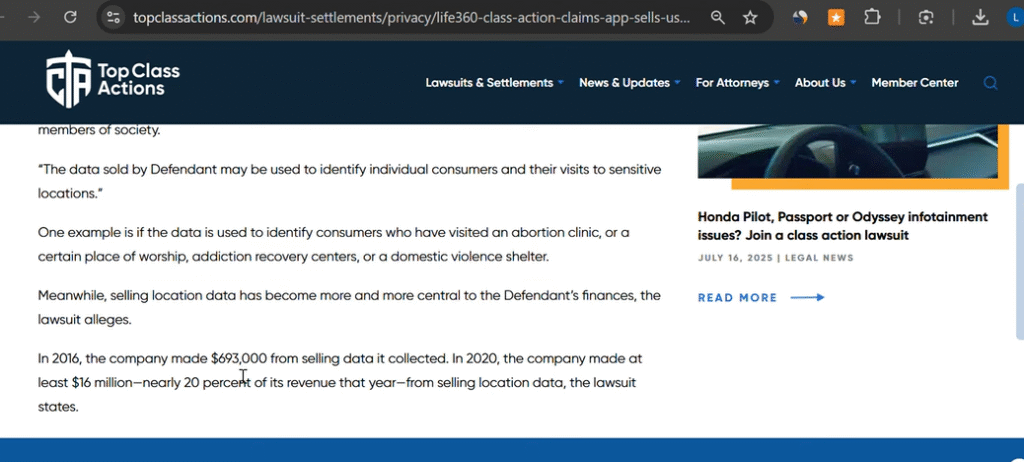1024x462 pixels.
Task: Expand the News & Updates dropdown
Action: [629, 83]
